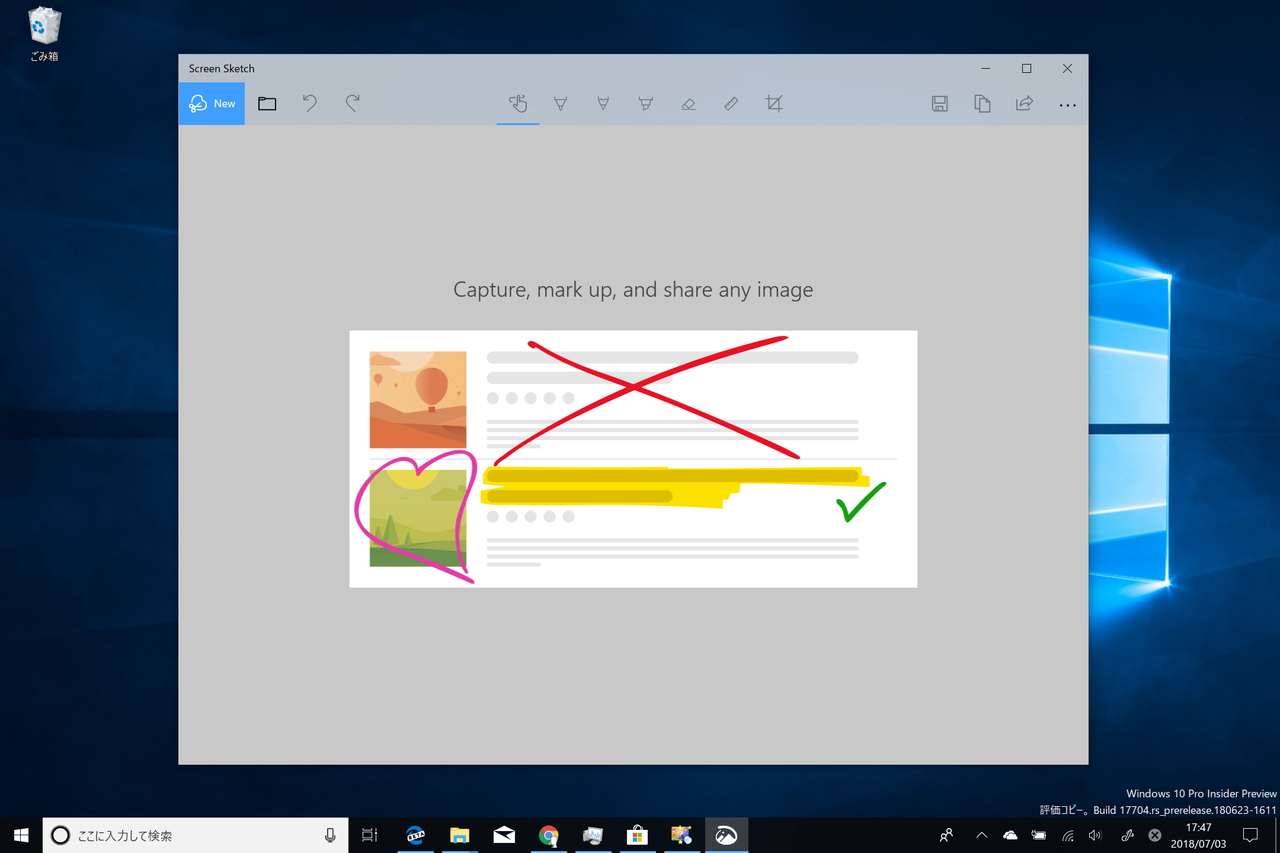Undo the last annotation
The height and width of the screenshot is (853, 1280).
[x=309, y=103]
